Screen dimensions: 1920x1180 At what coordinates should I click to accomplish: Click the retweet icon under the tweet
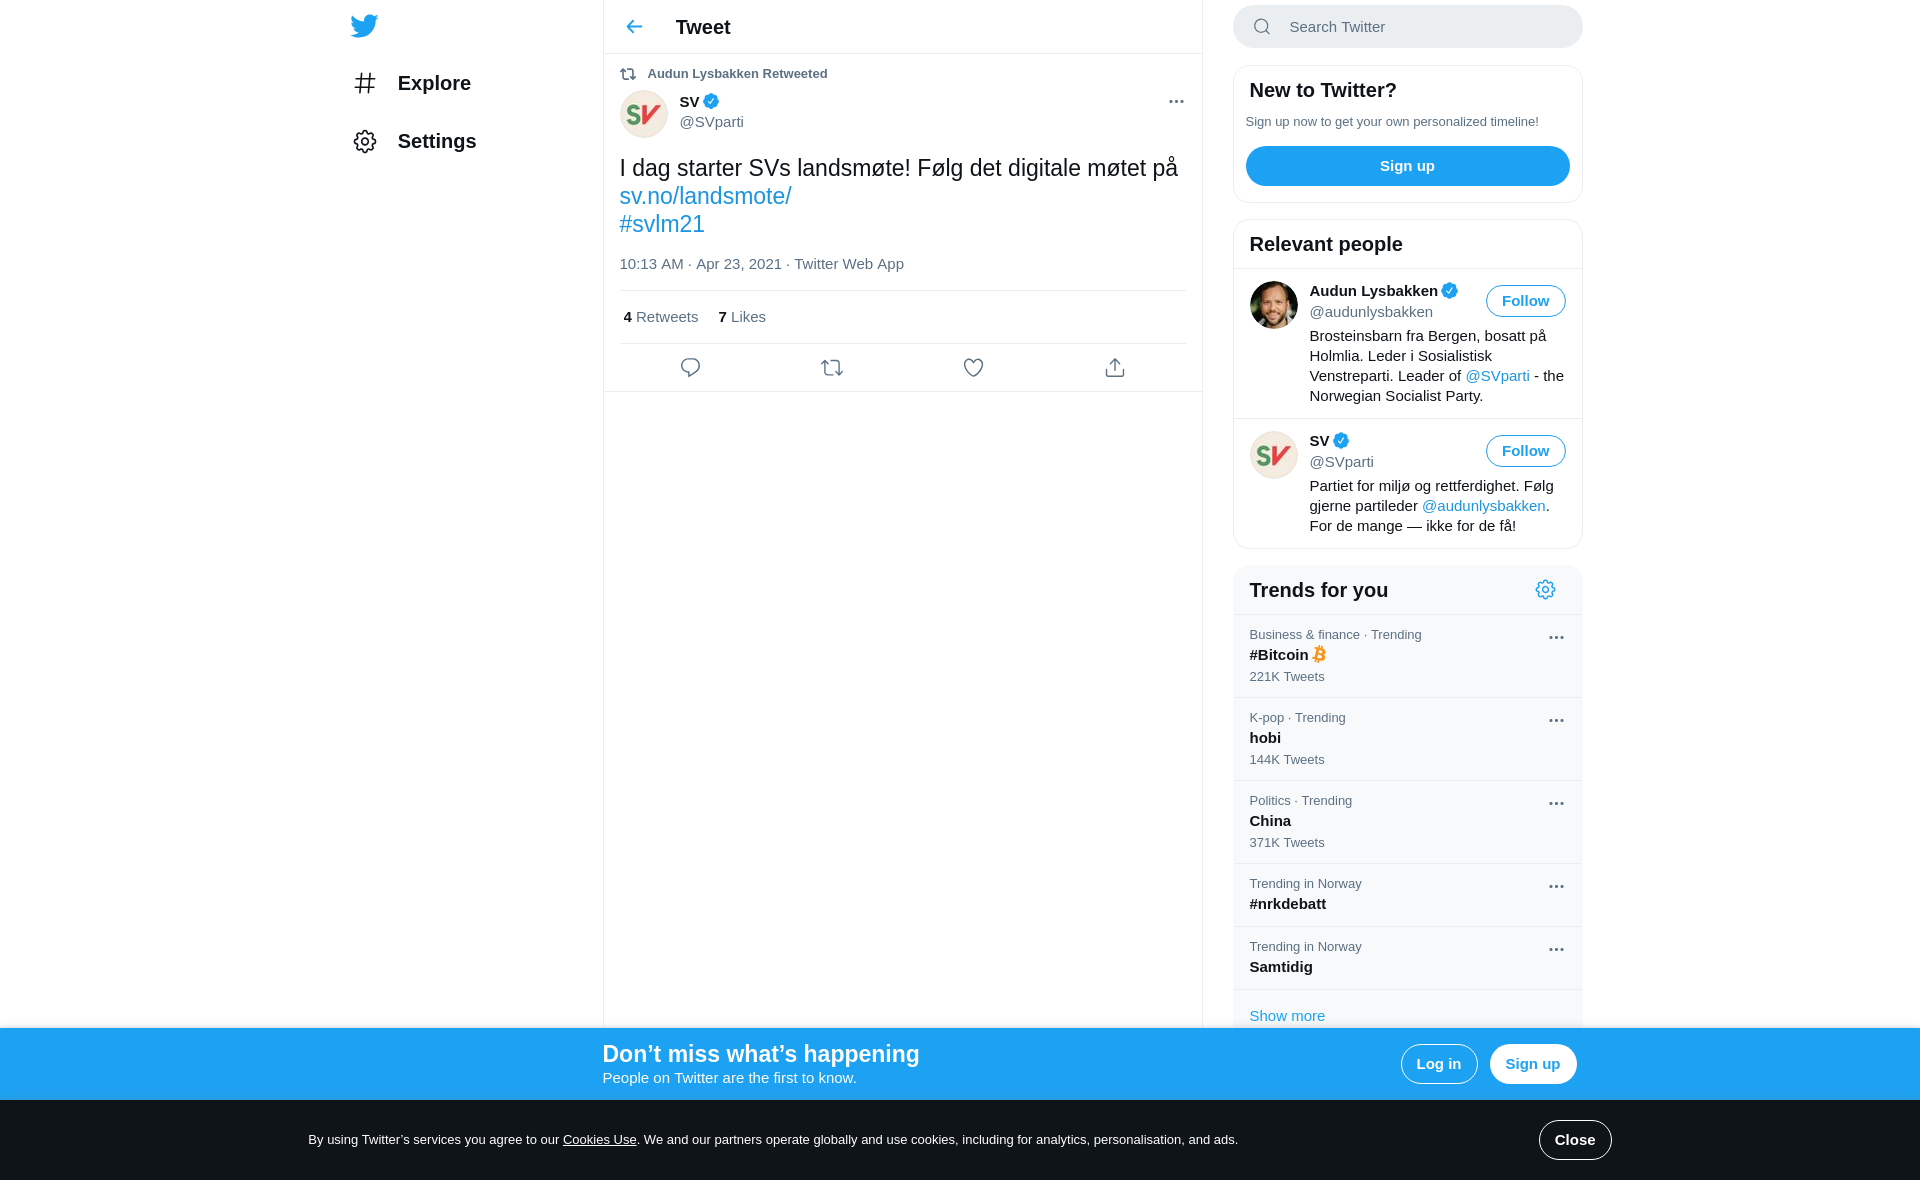point(832,368)
